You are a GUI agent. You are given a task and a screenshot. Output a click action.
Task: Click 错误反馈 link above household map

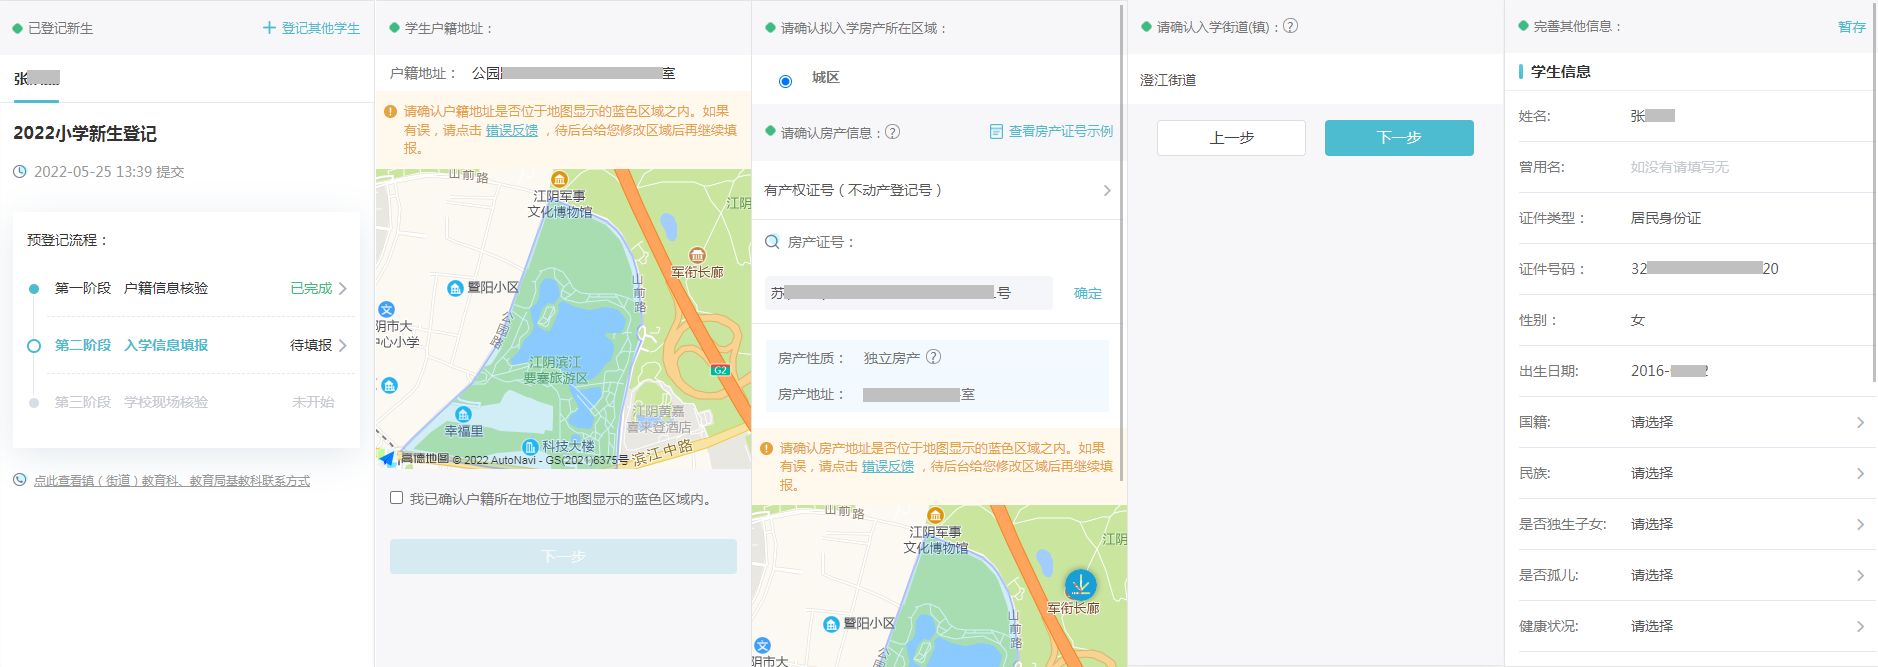512,130
